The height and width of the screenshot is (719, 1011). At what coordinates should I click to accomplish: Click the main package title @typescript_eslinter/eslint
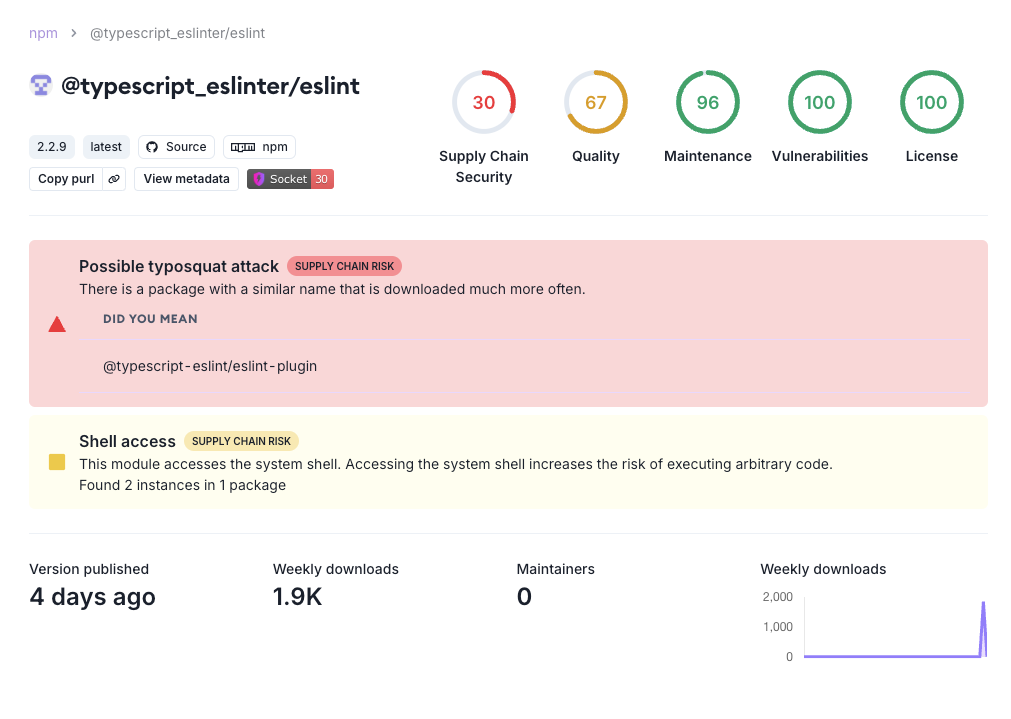pyautogui.click(x=210, y=86)
